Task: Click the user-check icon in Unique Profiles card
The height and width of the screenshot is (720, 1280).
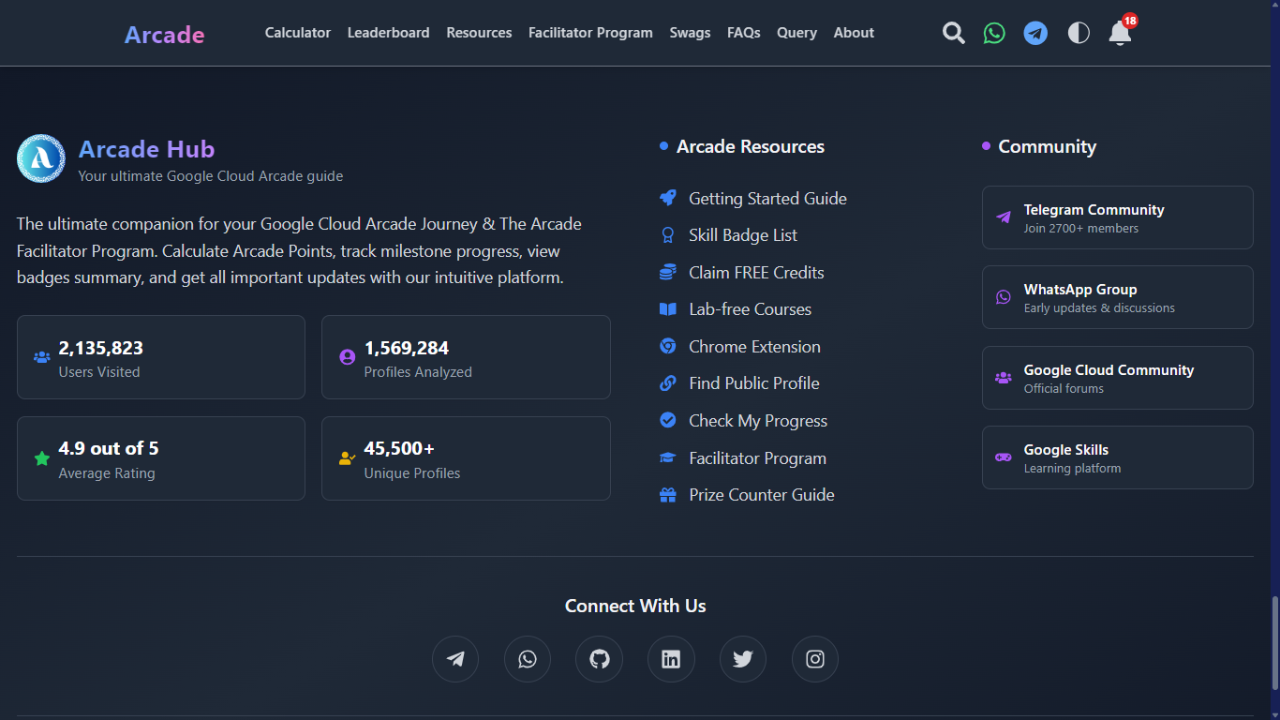Action: point(347,458)
